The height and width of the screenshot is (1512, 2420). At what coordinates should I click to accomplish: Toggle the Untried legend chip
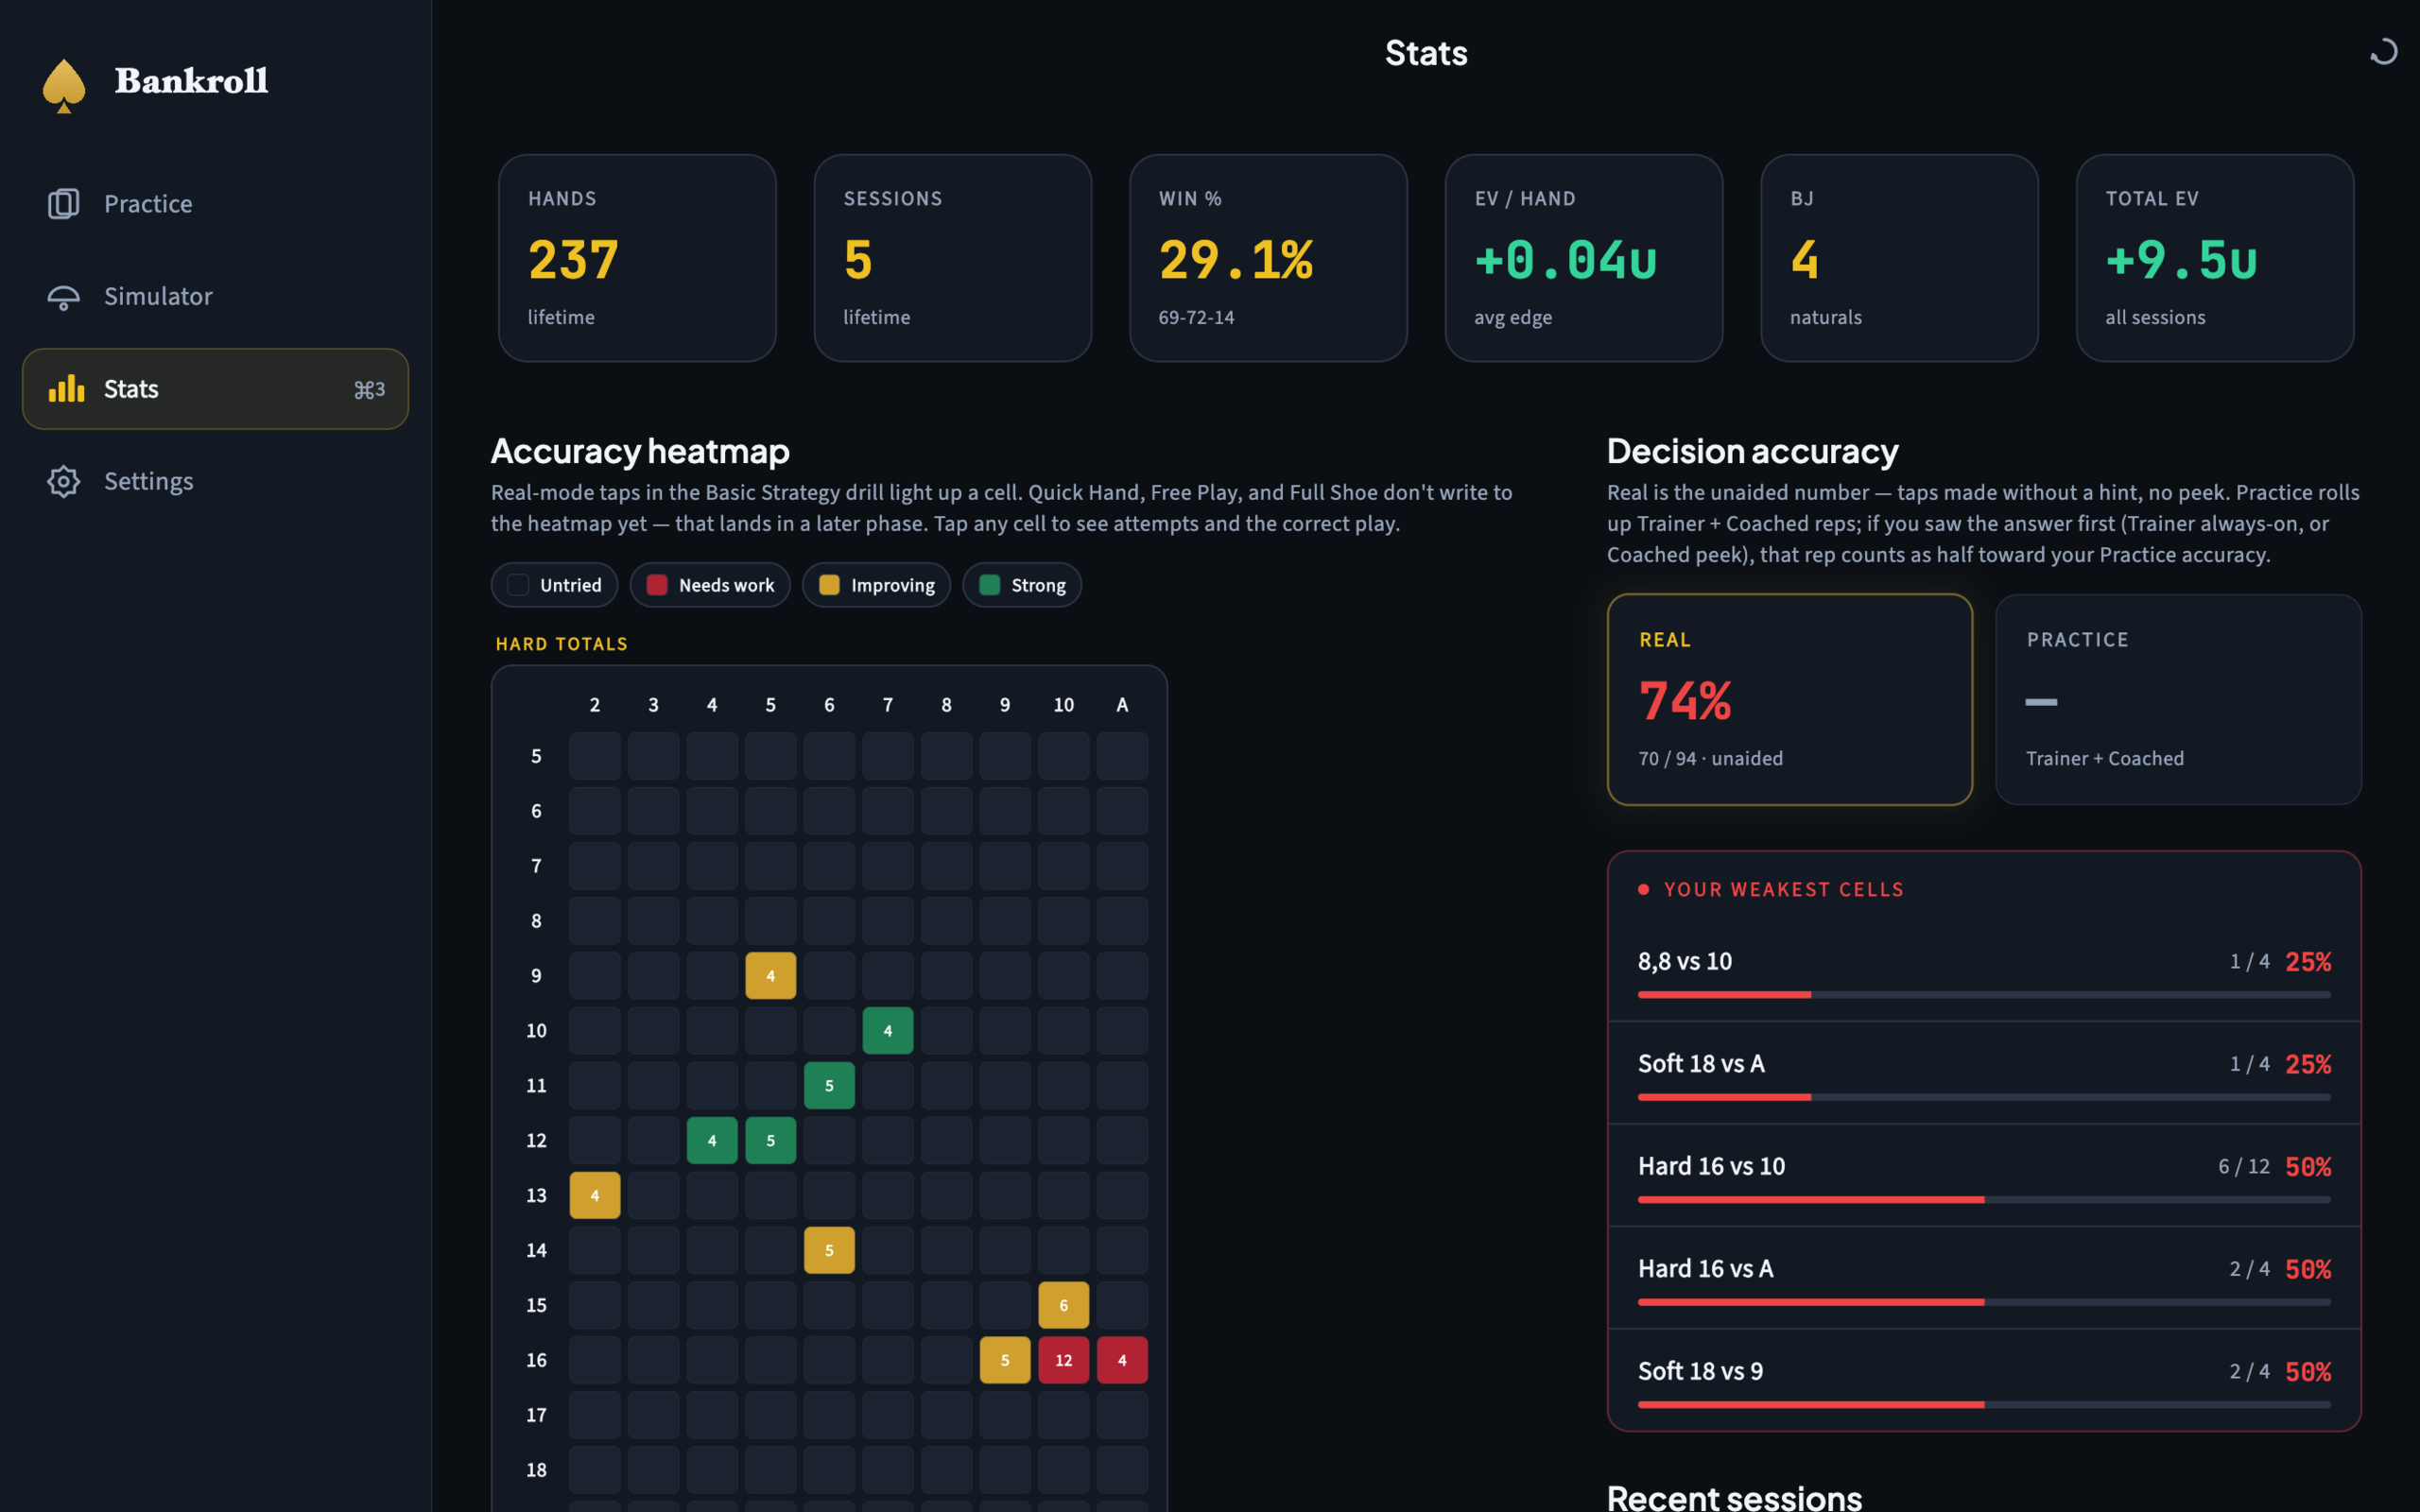point(554,585)
